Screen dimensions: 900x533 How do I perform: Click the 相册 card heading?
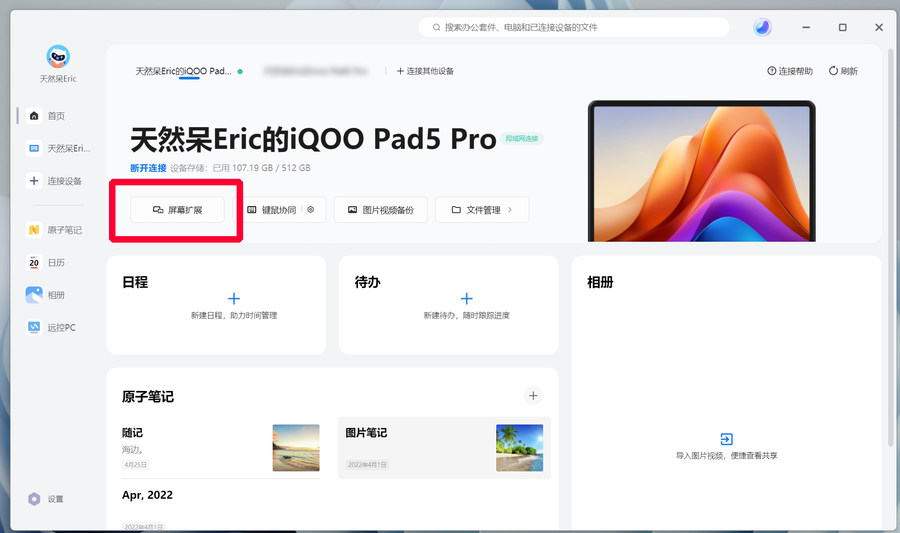pos(600,282)
